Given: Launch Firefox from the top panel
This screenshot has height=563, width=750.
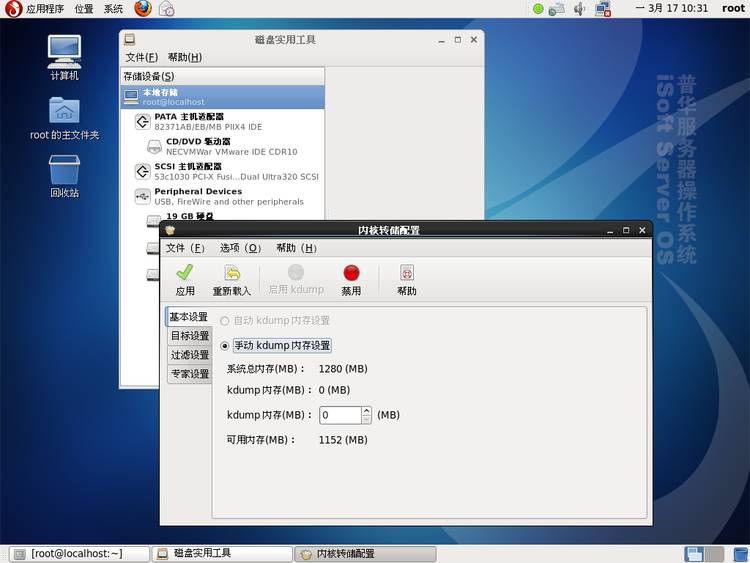Looking at the screenshot, I should pos(143,9).
